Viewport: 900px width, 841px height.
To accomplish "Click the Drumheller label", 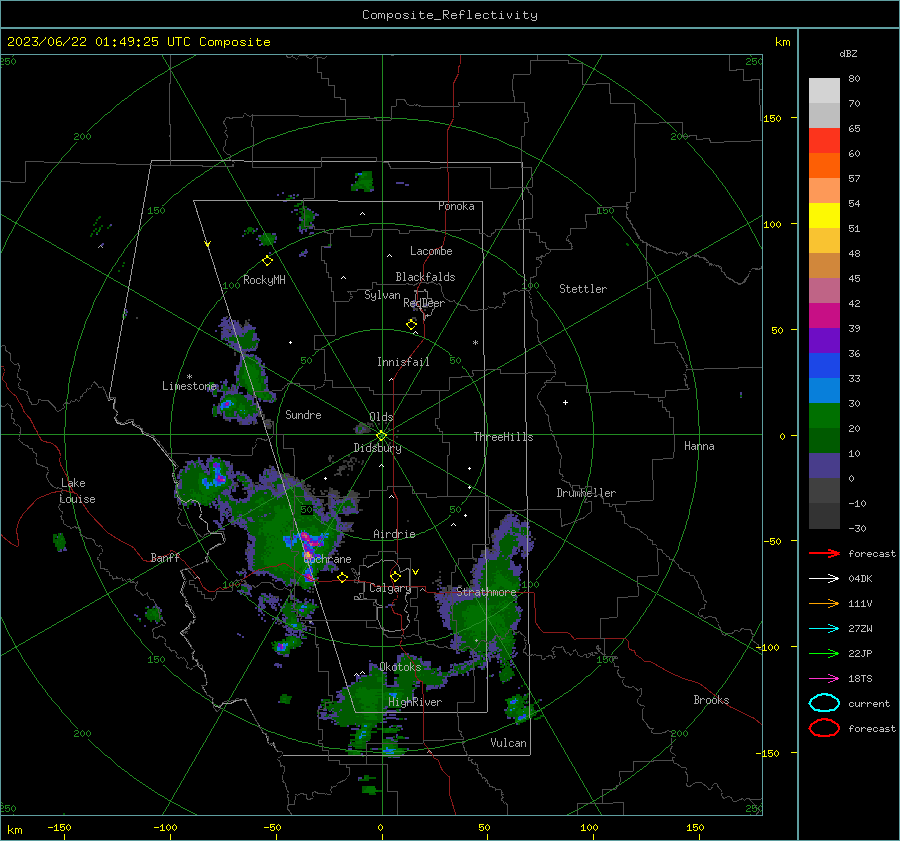I will pos(586,493).
